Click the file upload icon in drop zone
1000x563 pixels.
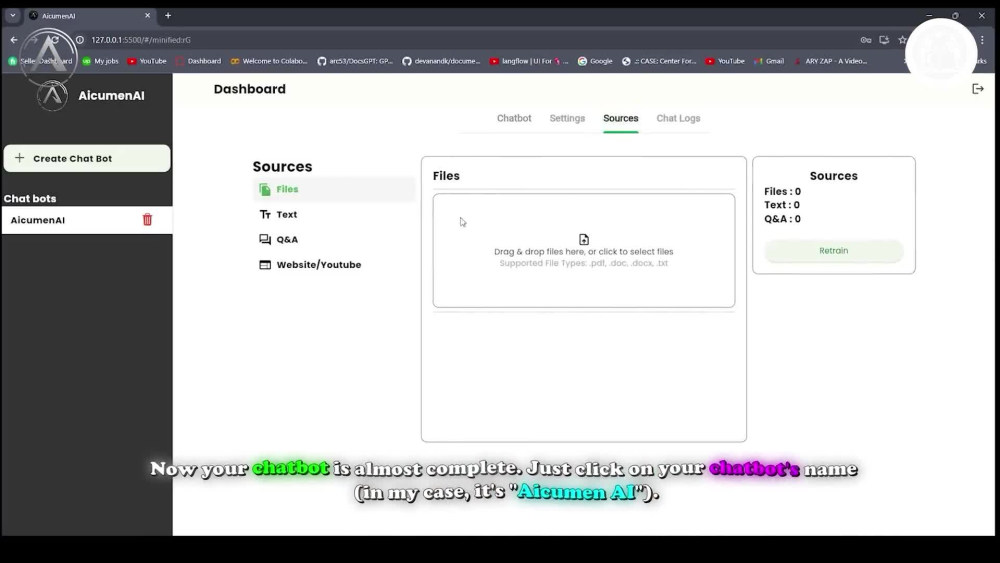[x=584, y=239]
